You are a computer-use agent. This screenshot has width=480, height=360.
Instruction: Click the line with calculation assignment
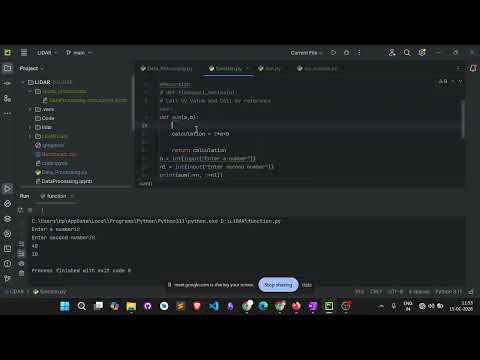tap(200, 134)
